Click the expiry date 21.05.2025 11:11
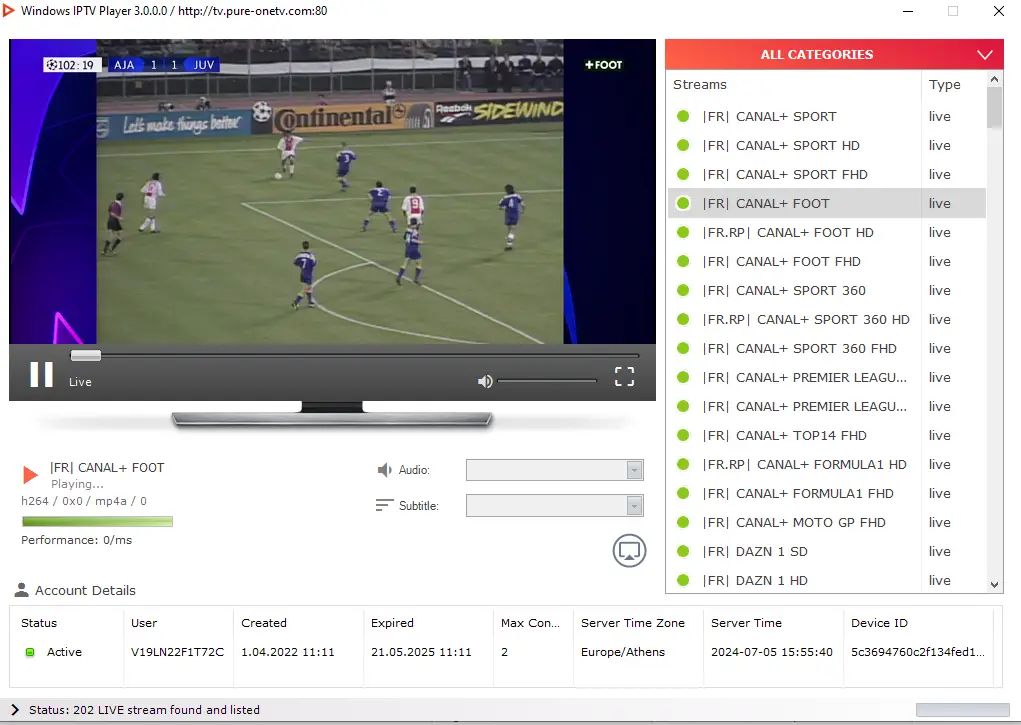 [x=421, y=652]
